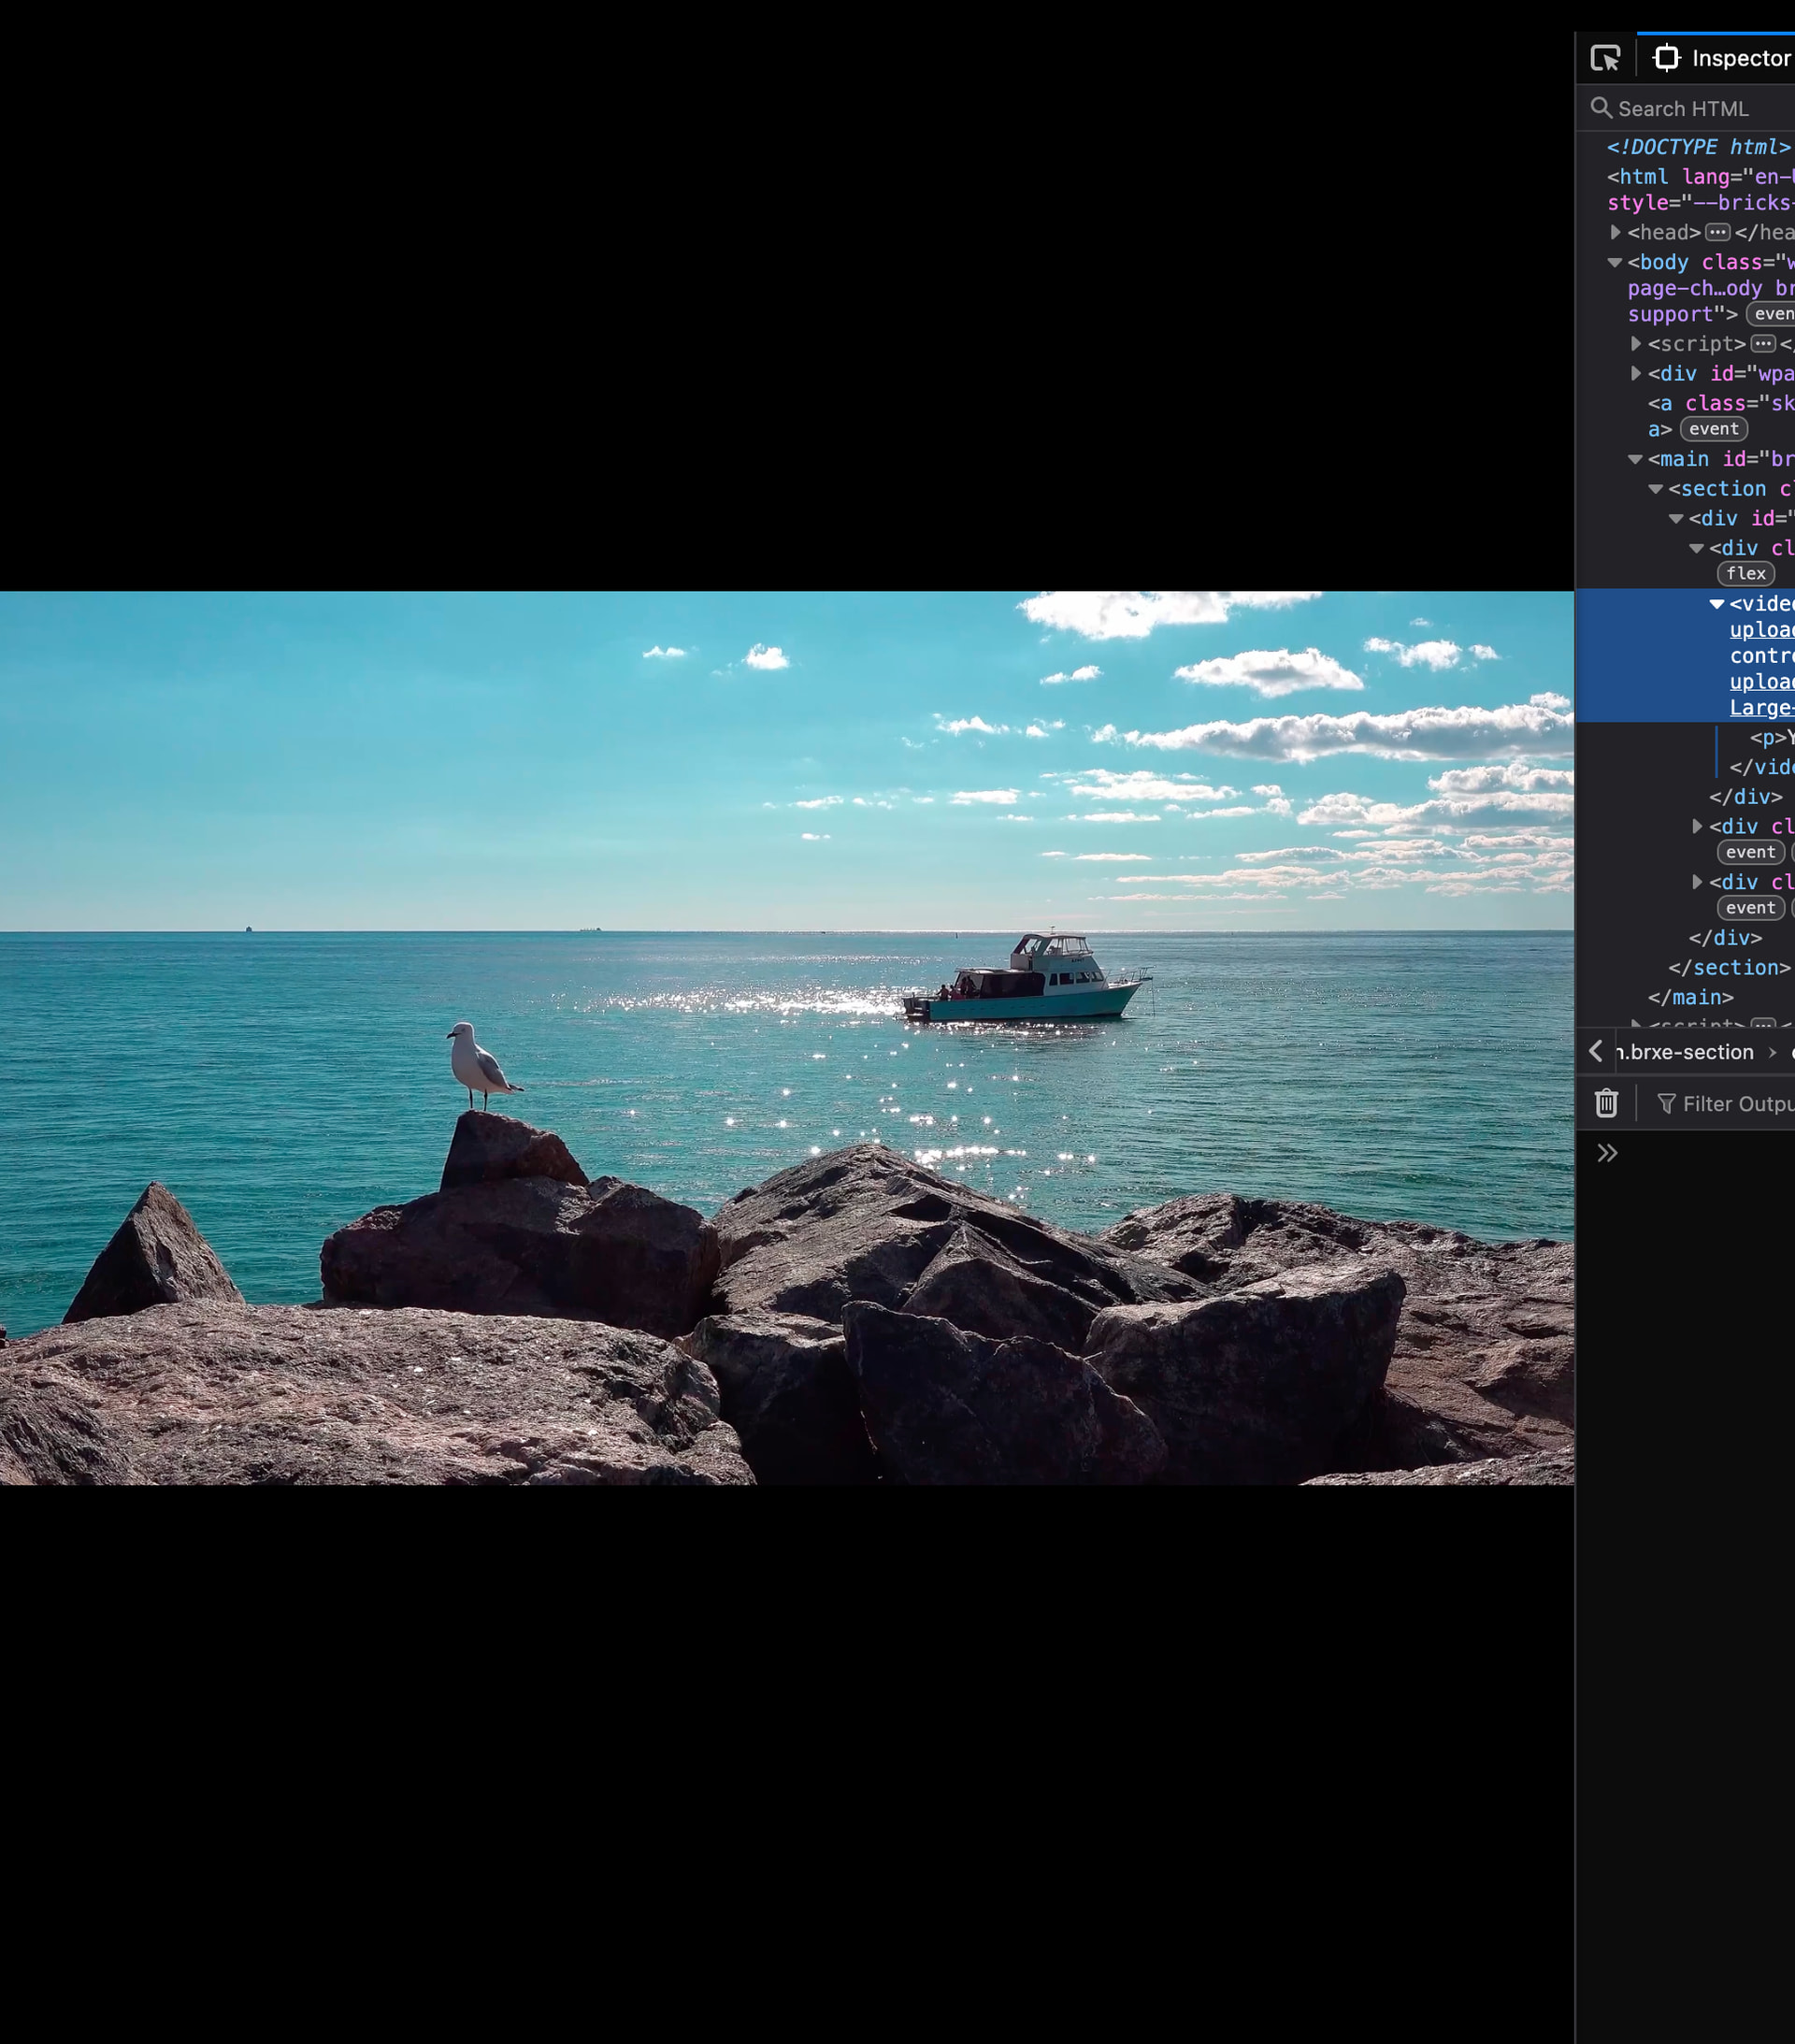
Task: Click event badge beside anchor tag
Action: click(x=1713, y=429)
